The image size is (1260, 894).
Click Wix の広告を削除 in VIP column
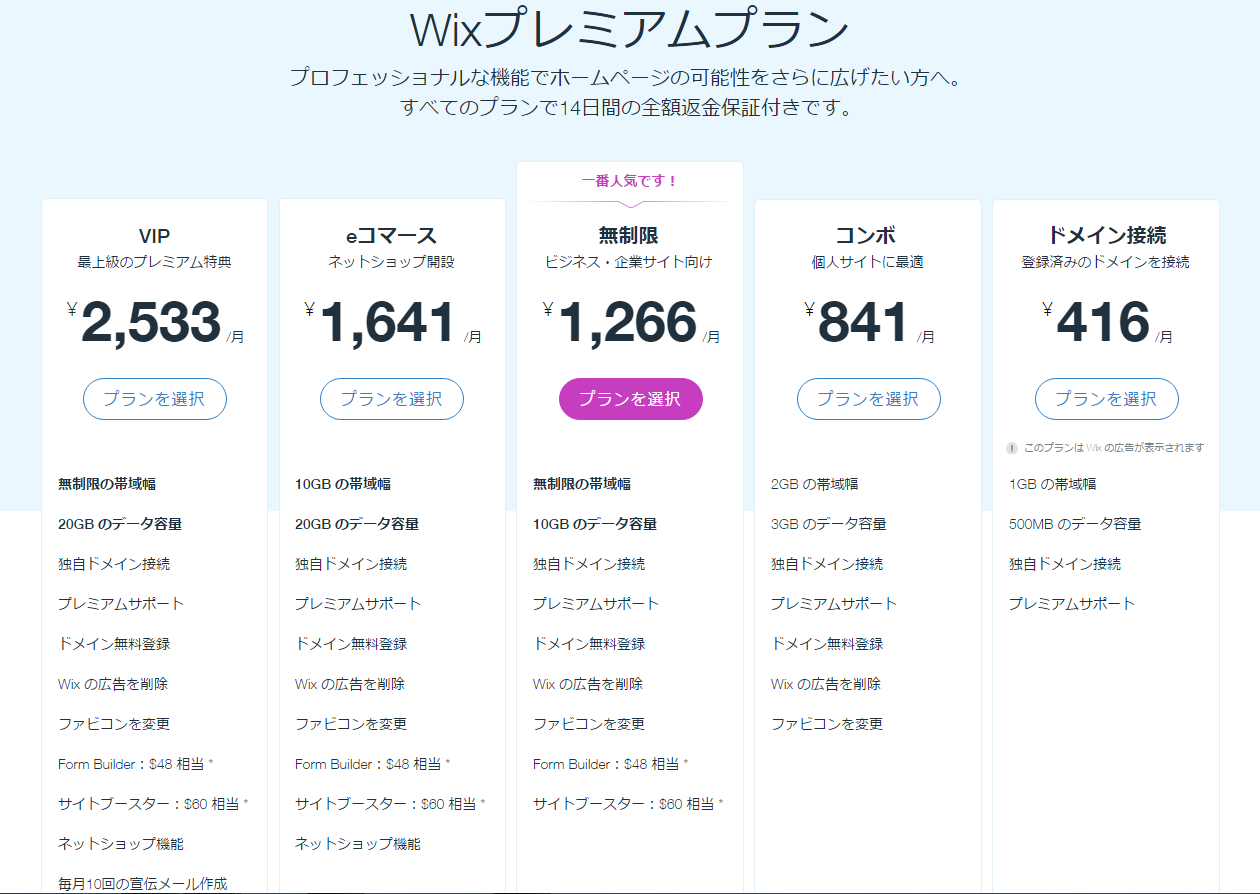click(x=113, y=684)
